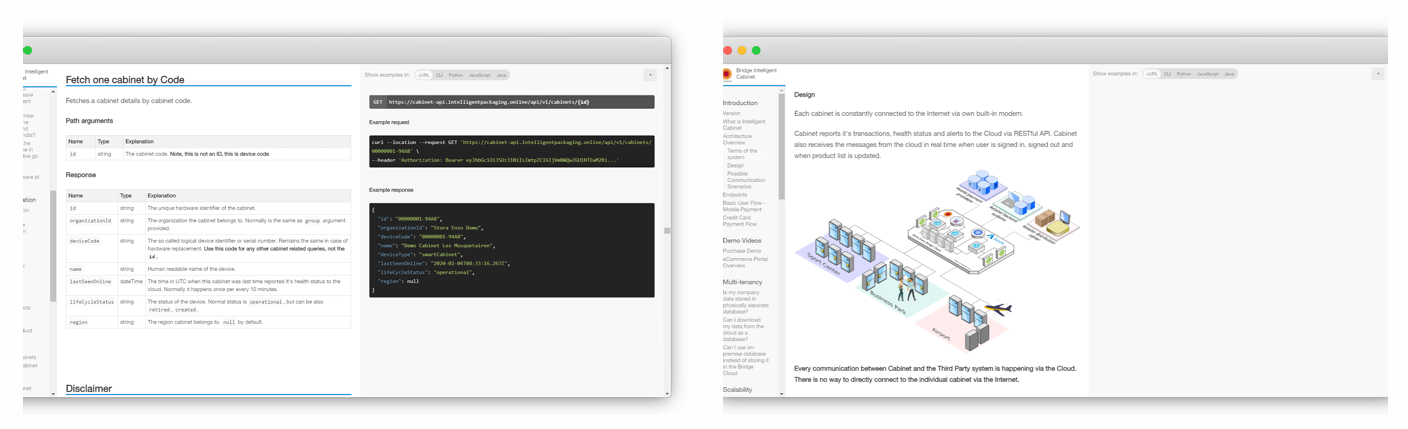
Task: Open Terms of the system sidebar entry
Action: coord(742,154)
